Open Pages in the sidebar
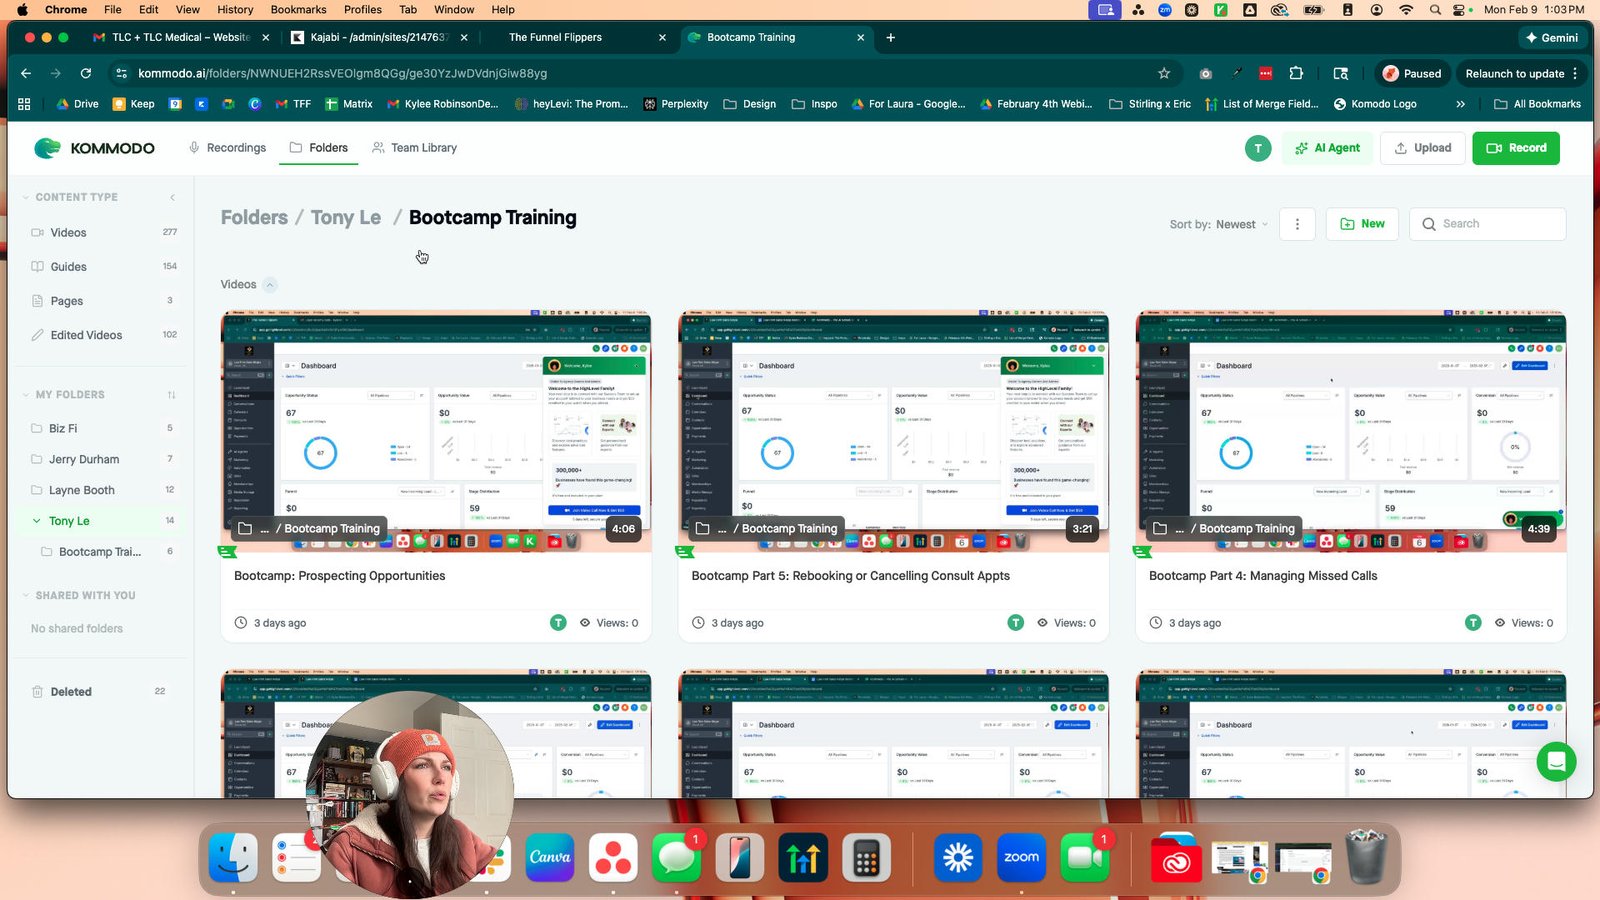 (103, 301)
